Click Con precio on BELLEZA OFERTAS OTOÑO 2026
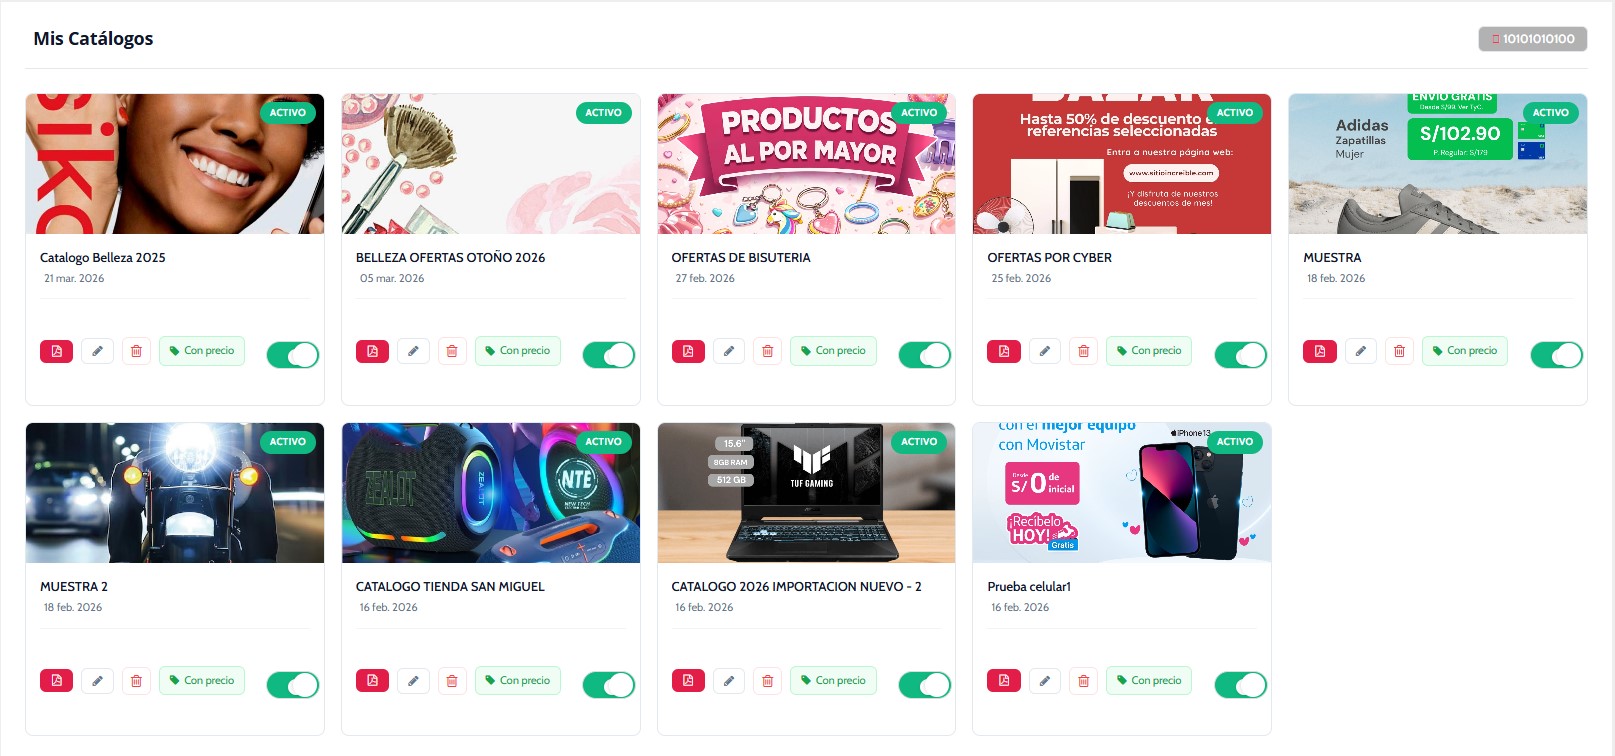 point(518,351)
